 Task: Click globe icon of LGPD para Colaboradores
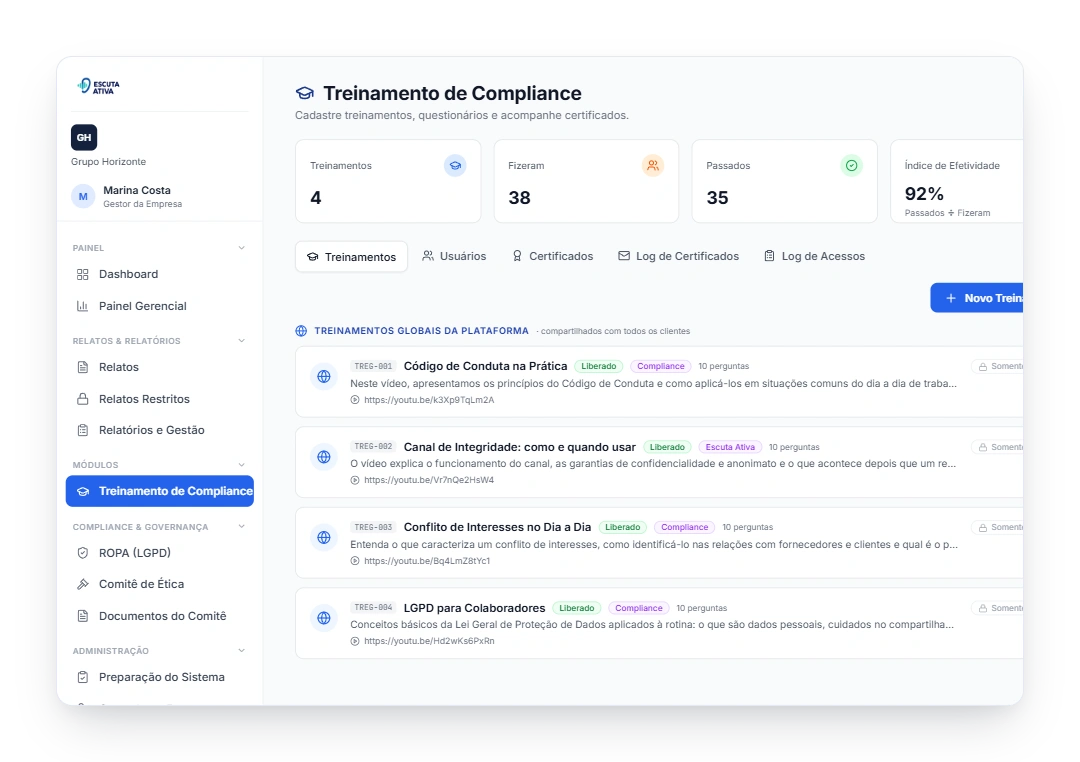[x=324, y=618]
